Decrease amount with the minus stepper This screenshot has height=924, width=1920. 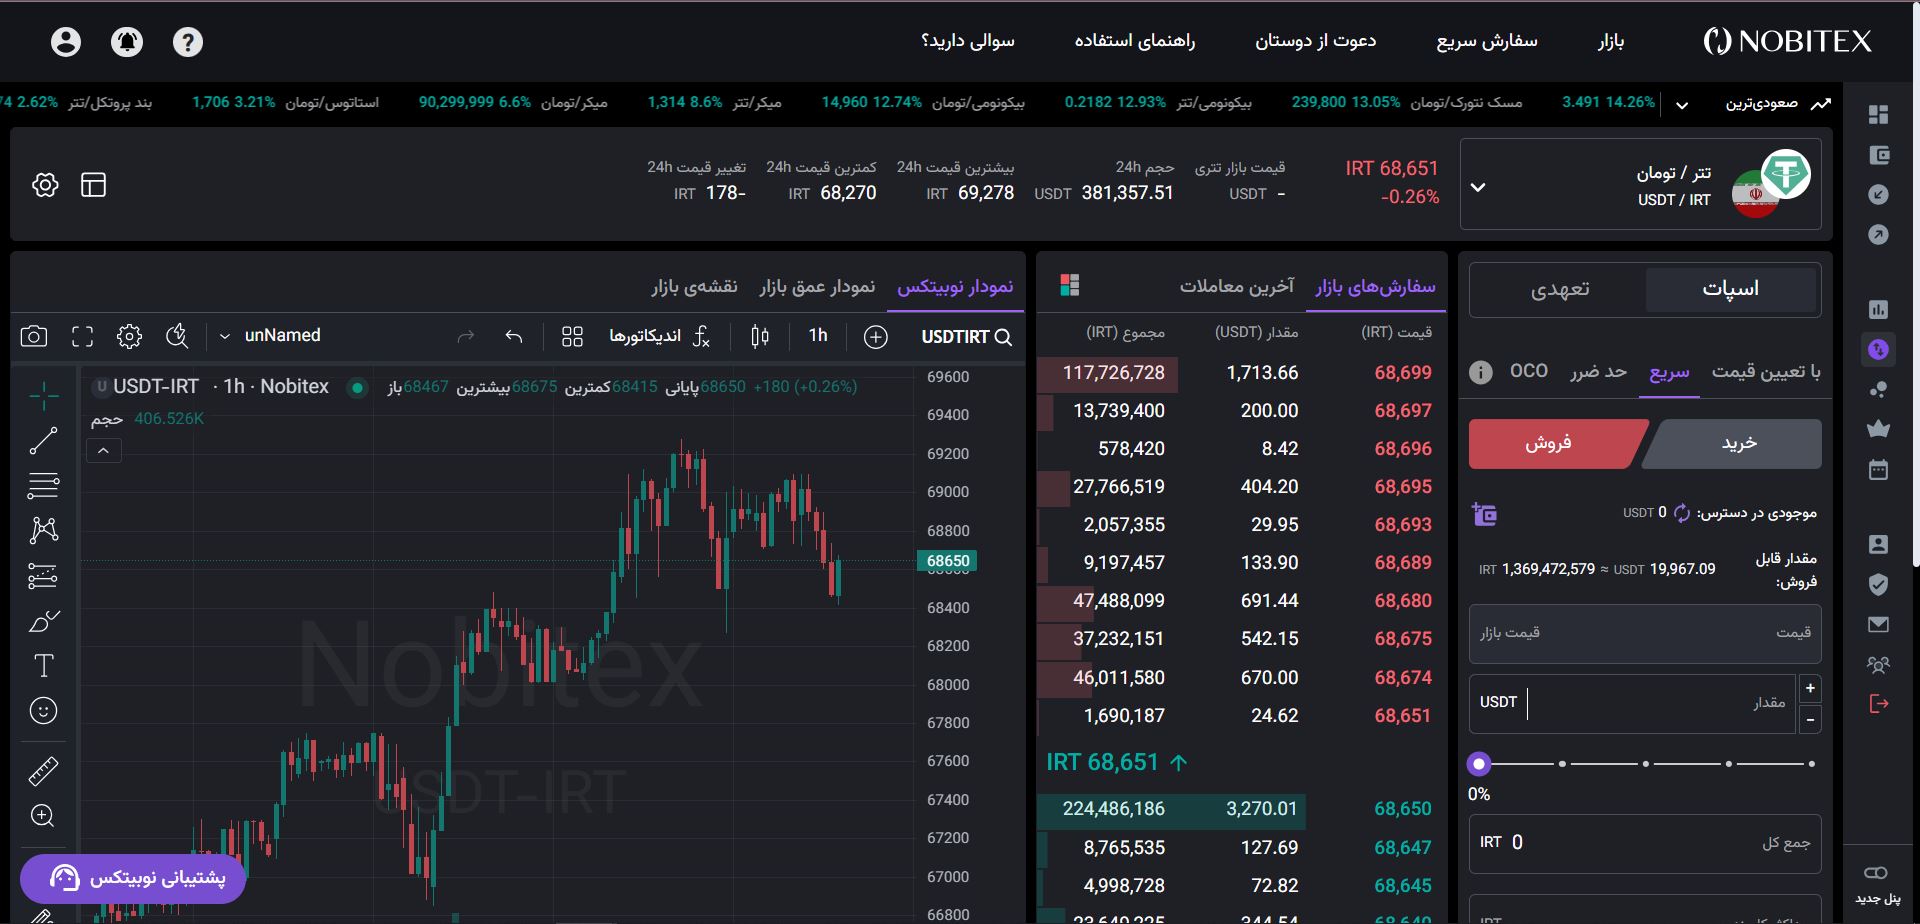(1810, 719)
